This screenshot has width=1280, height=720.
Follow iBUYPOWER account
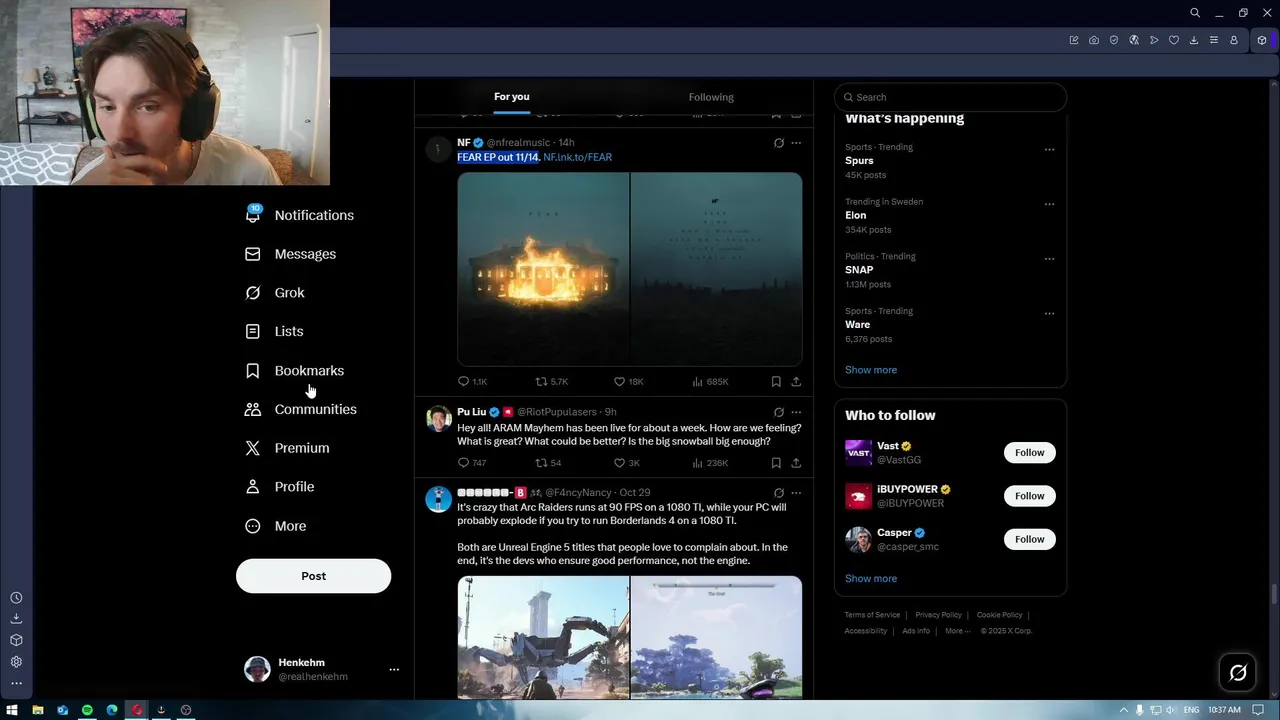click(1029, 496)
